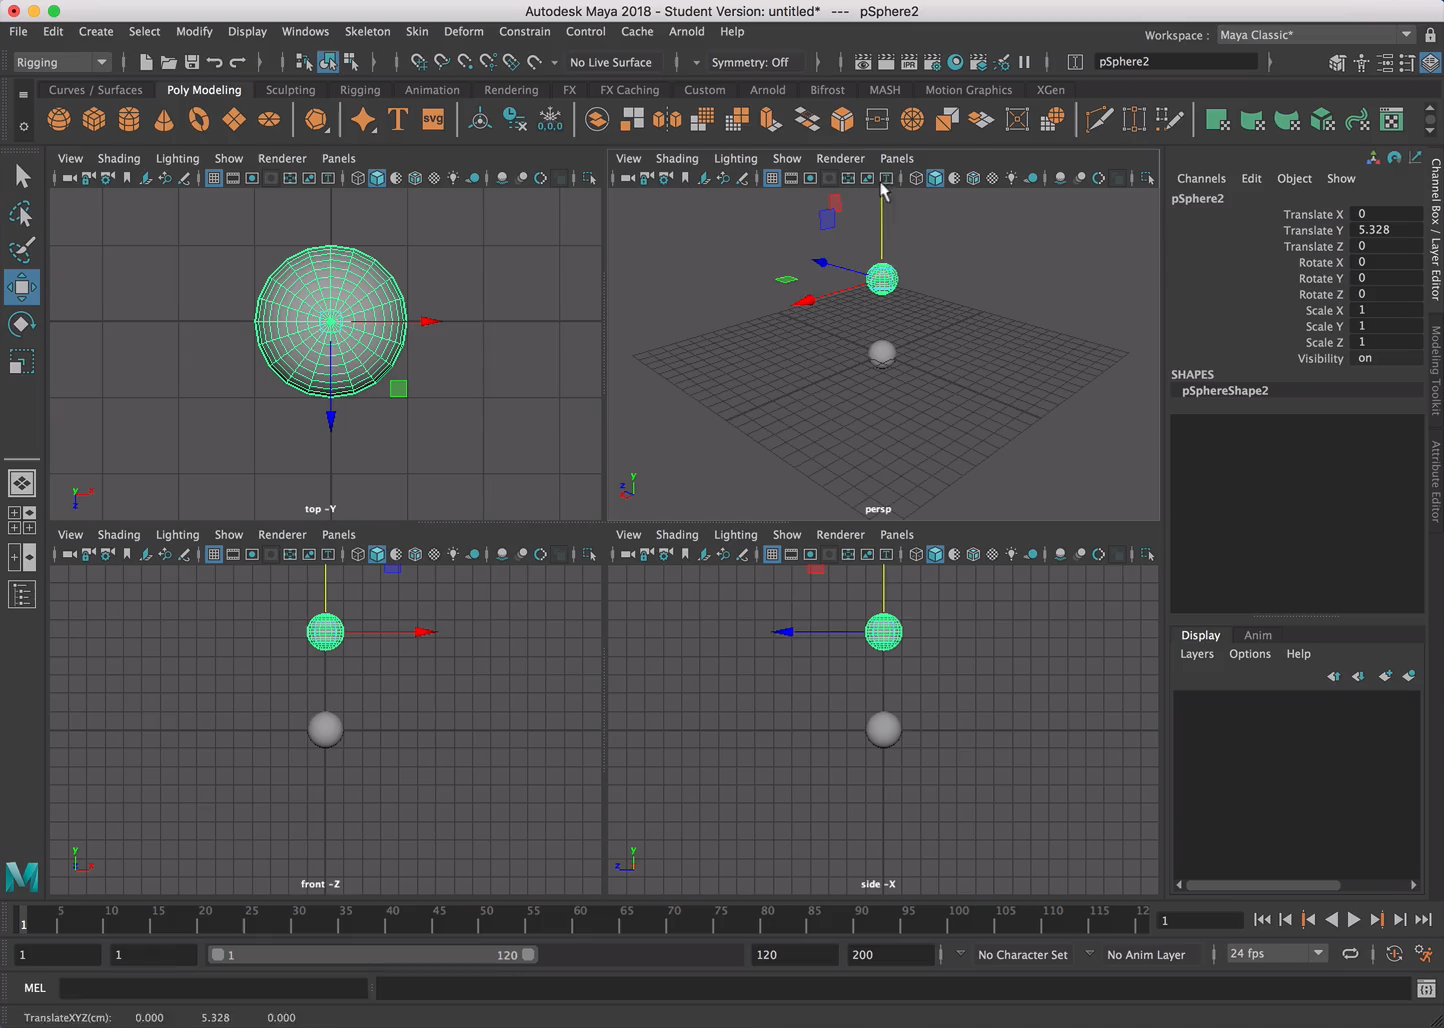This screenshot has height=1028, width=1444.
Task: Toggle the loop playback button
Action: click(x=1350, y=954)
